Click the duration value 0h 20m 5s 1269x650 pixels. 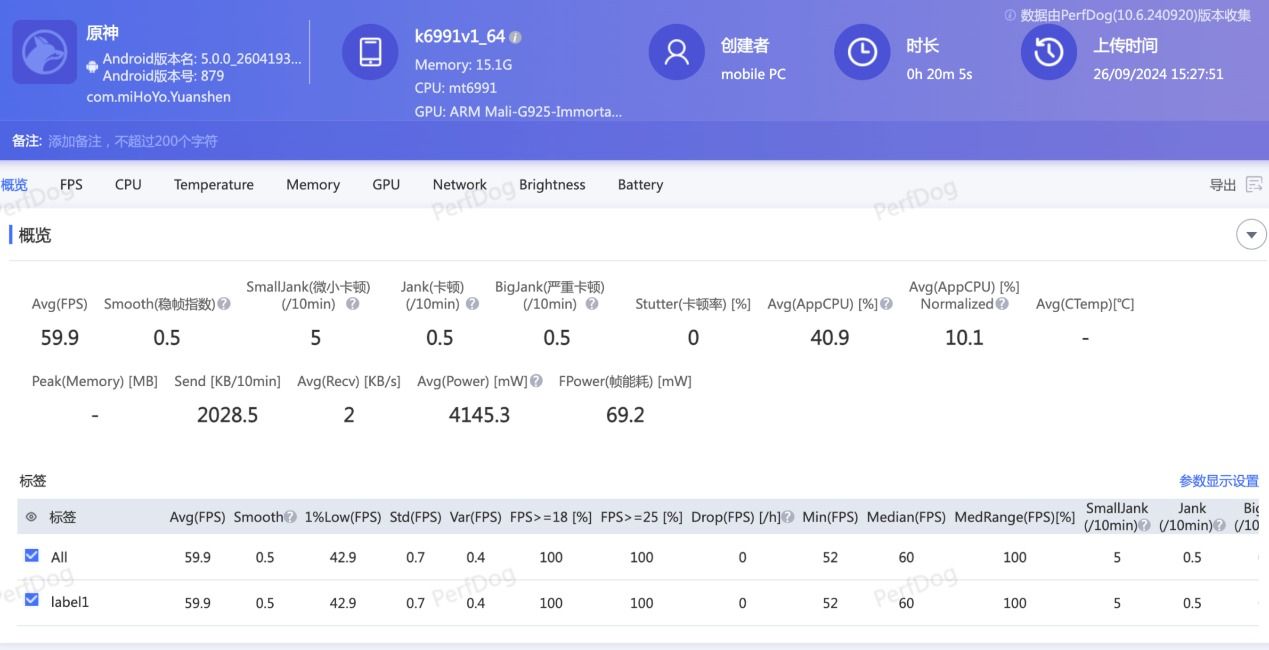[x=939, y=74]
